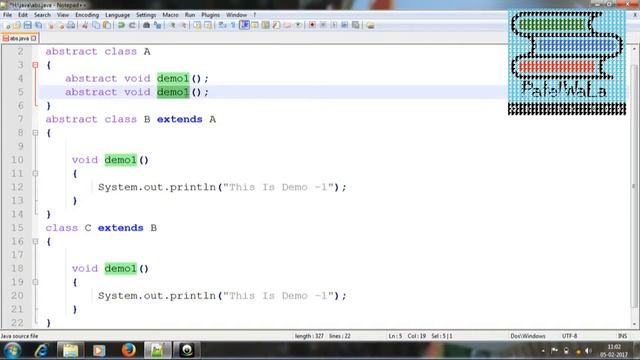This screenshot has height=360, width=640.
Task: Open Firefox from the taskbar
Action: coord(129,351)
